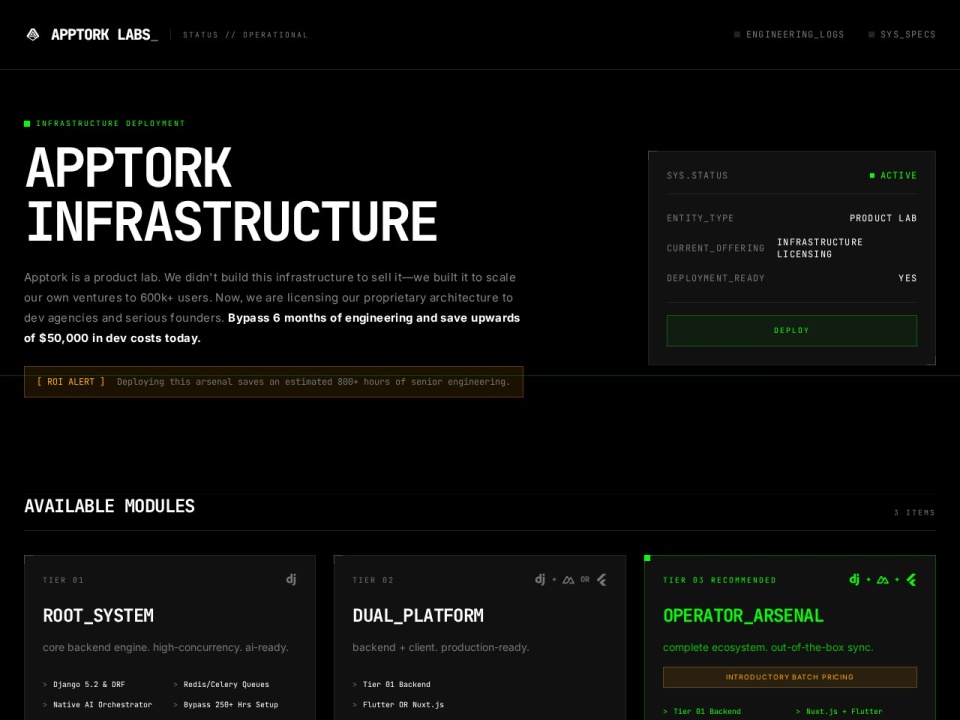Click the 3 ITEMS counter
The height and width of the screenshot is (720, 960).
point(915,512)
